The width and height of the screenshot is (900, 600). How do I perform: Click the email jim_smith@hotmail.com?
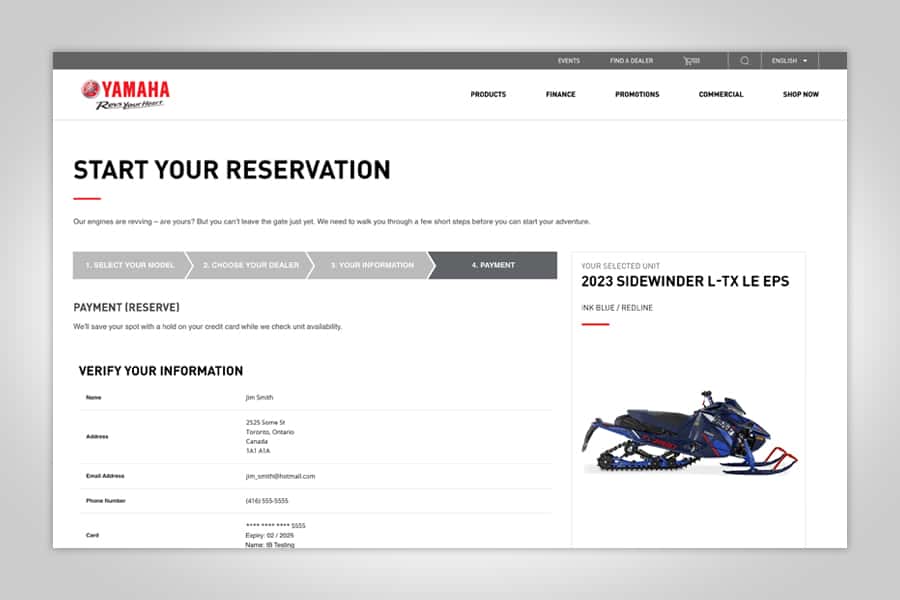280,476
